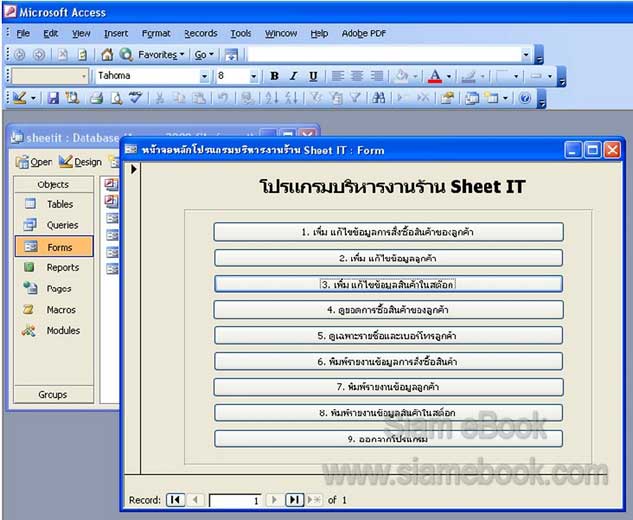The width and height of the screenshot is (633, 520).
Task: Print with the printer icon
Action: tap(96, 98)
